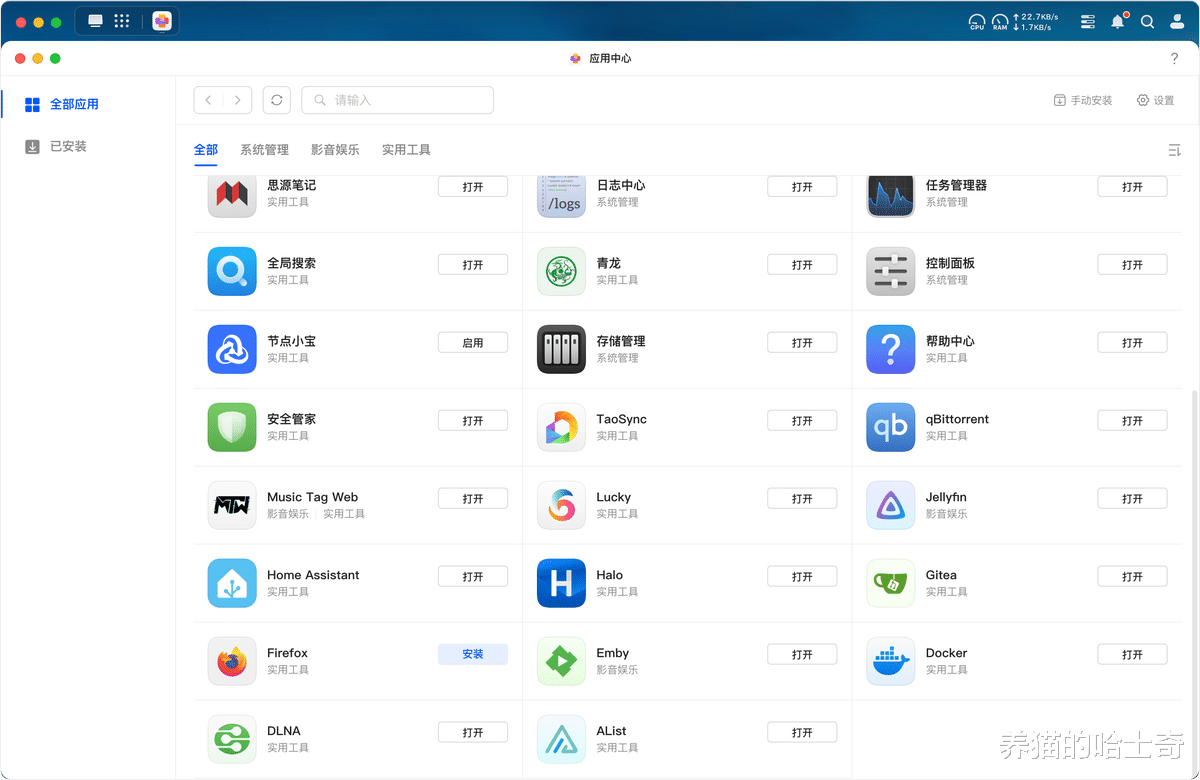Viewport: 1200px width, 780px height.
Task: Click the 控制面板 sliders icon
Action: tap(891, 272)
